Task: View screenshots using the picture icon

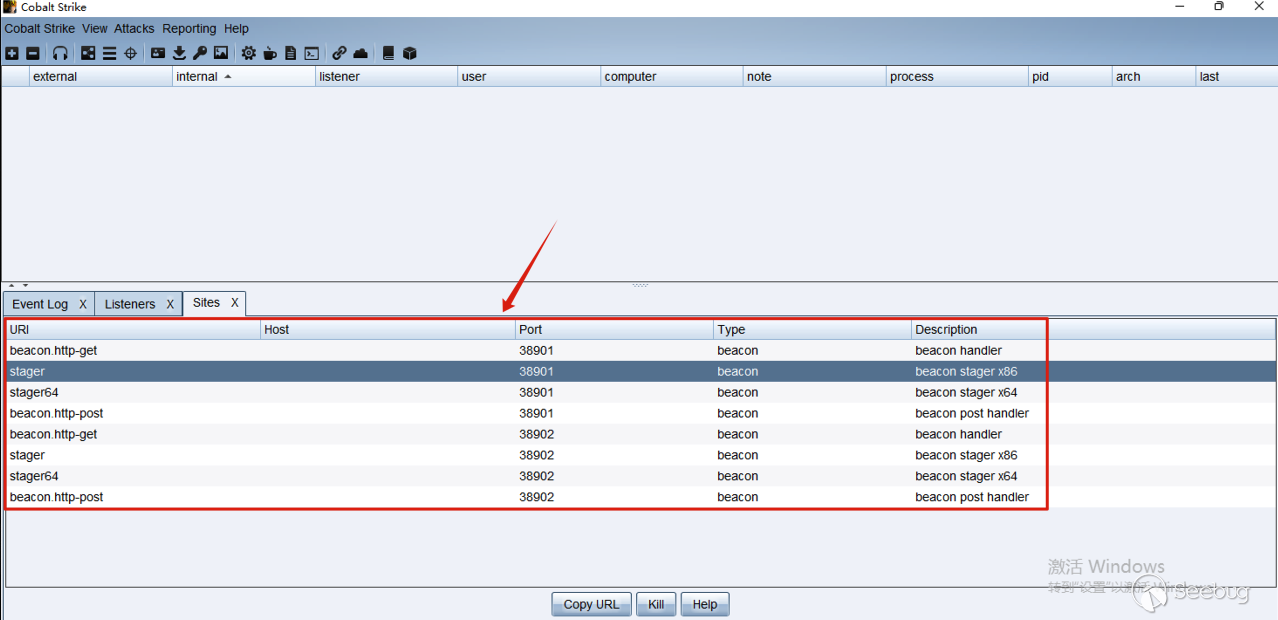Action: click(x=221, y=53)
